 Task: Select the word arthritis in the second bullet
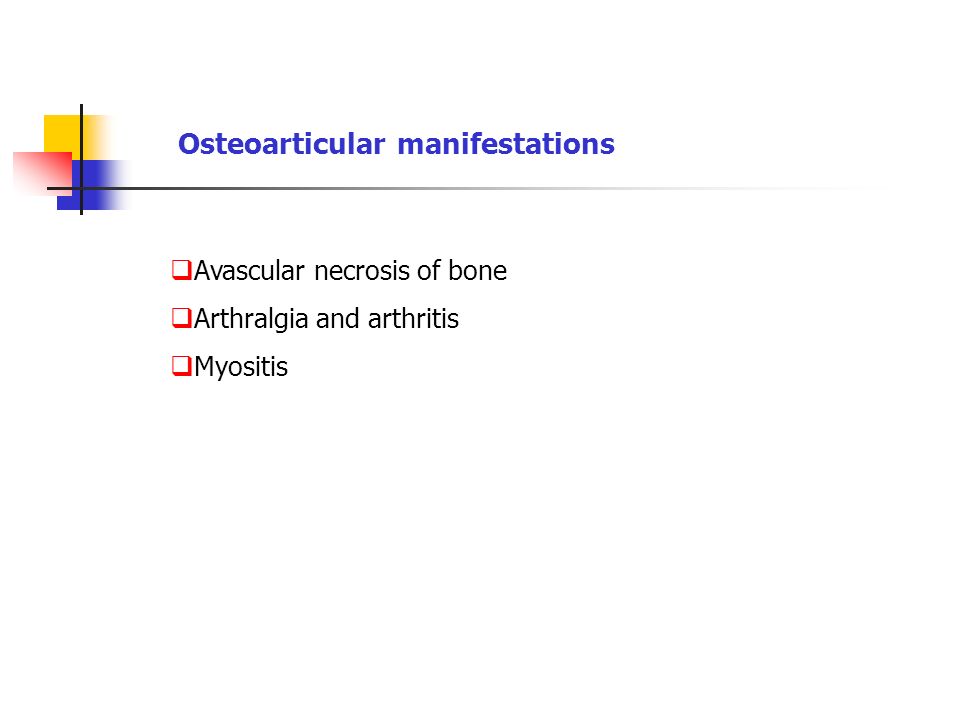(x=413, y=319)
